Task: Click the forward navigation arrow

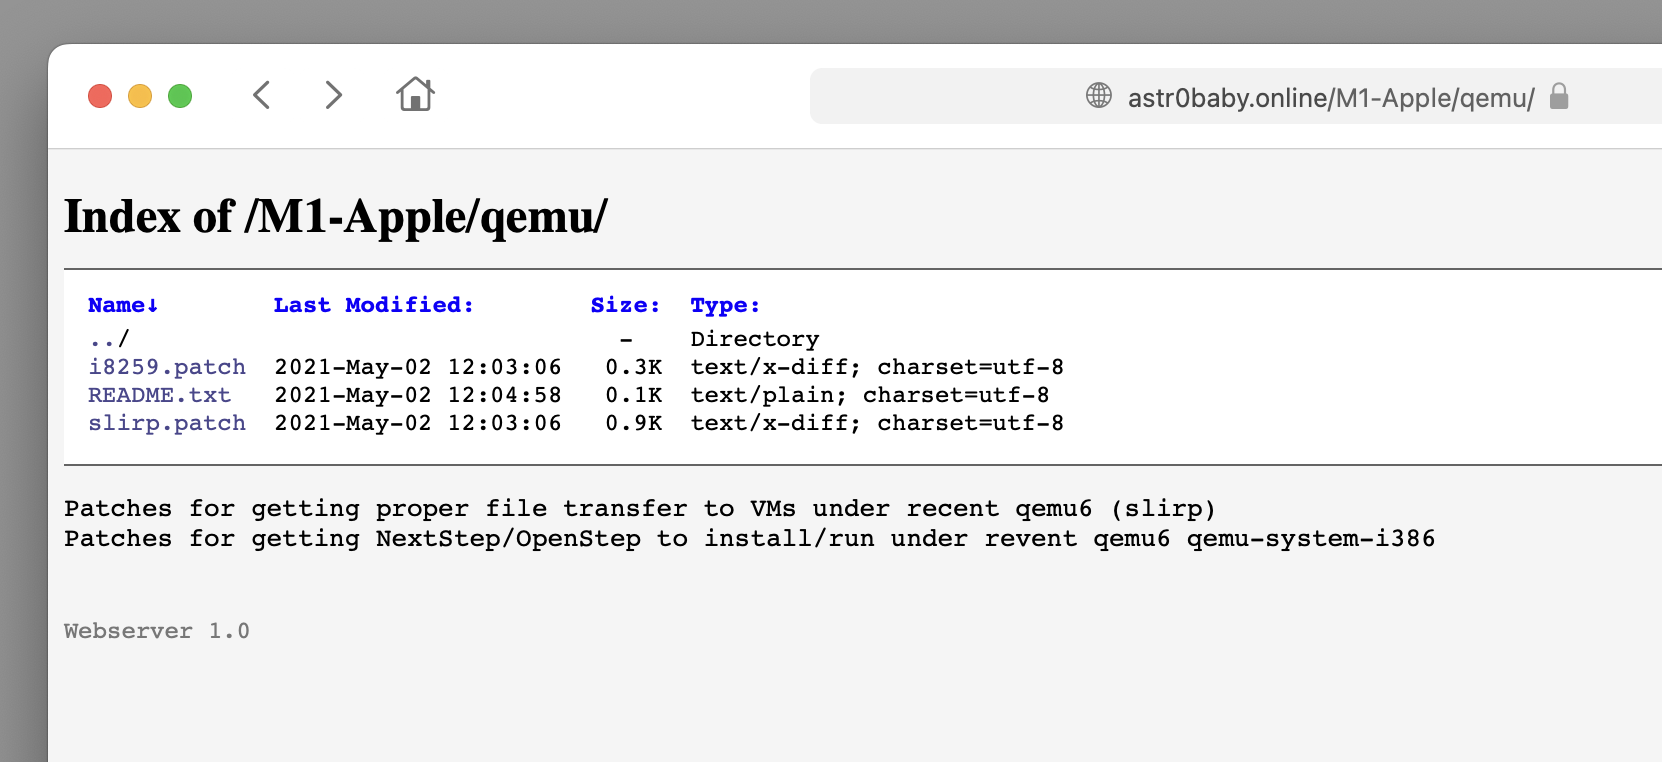Action: [x=334, y=96]
